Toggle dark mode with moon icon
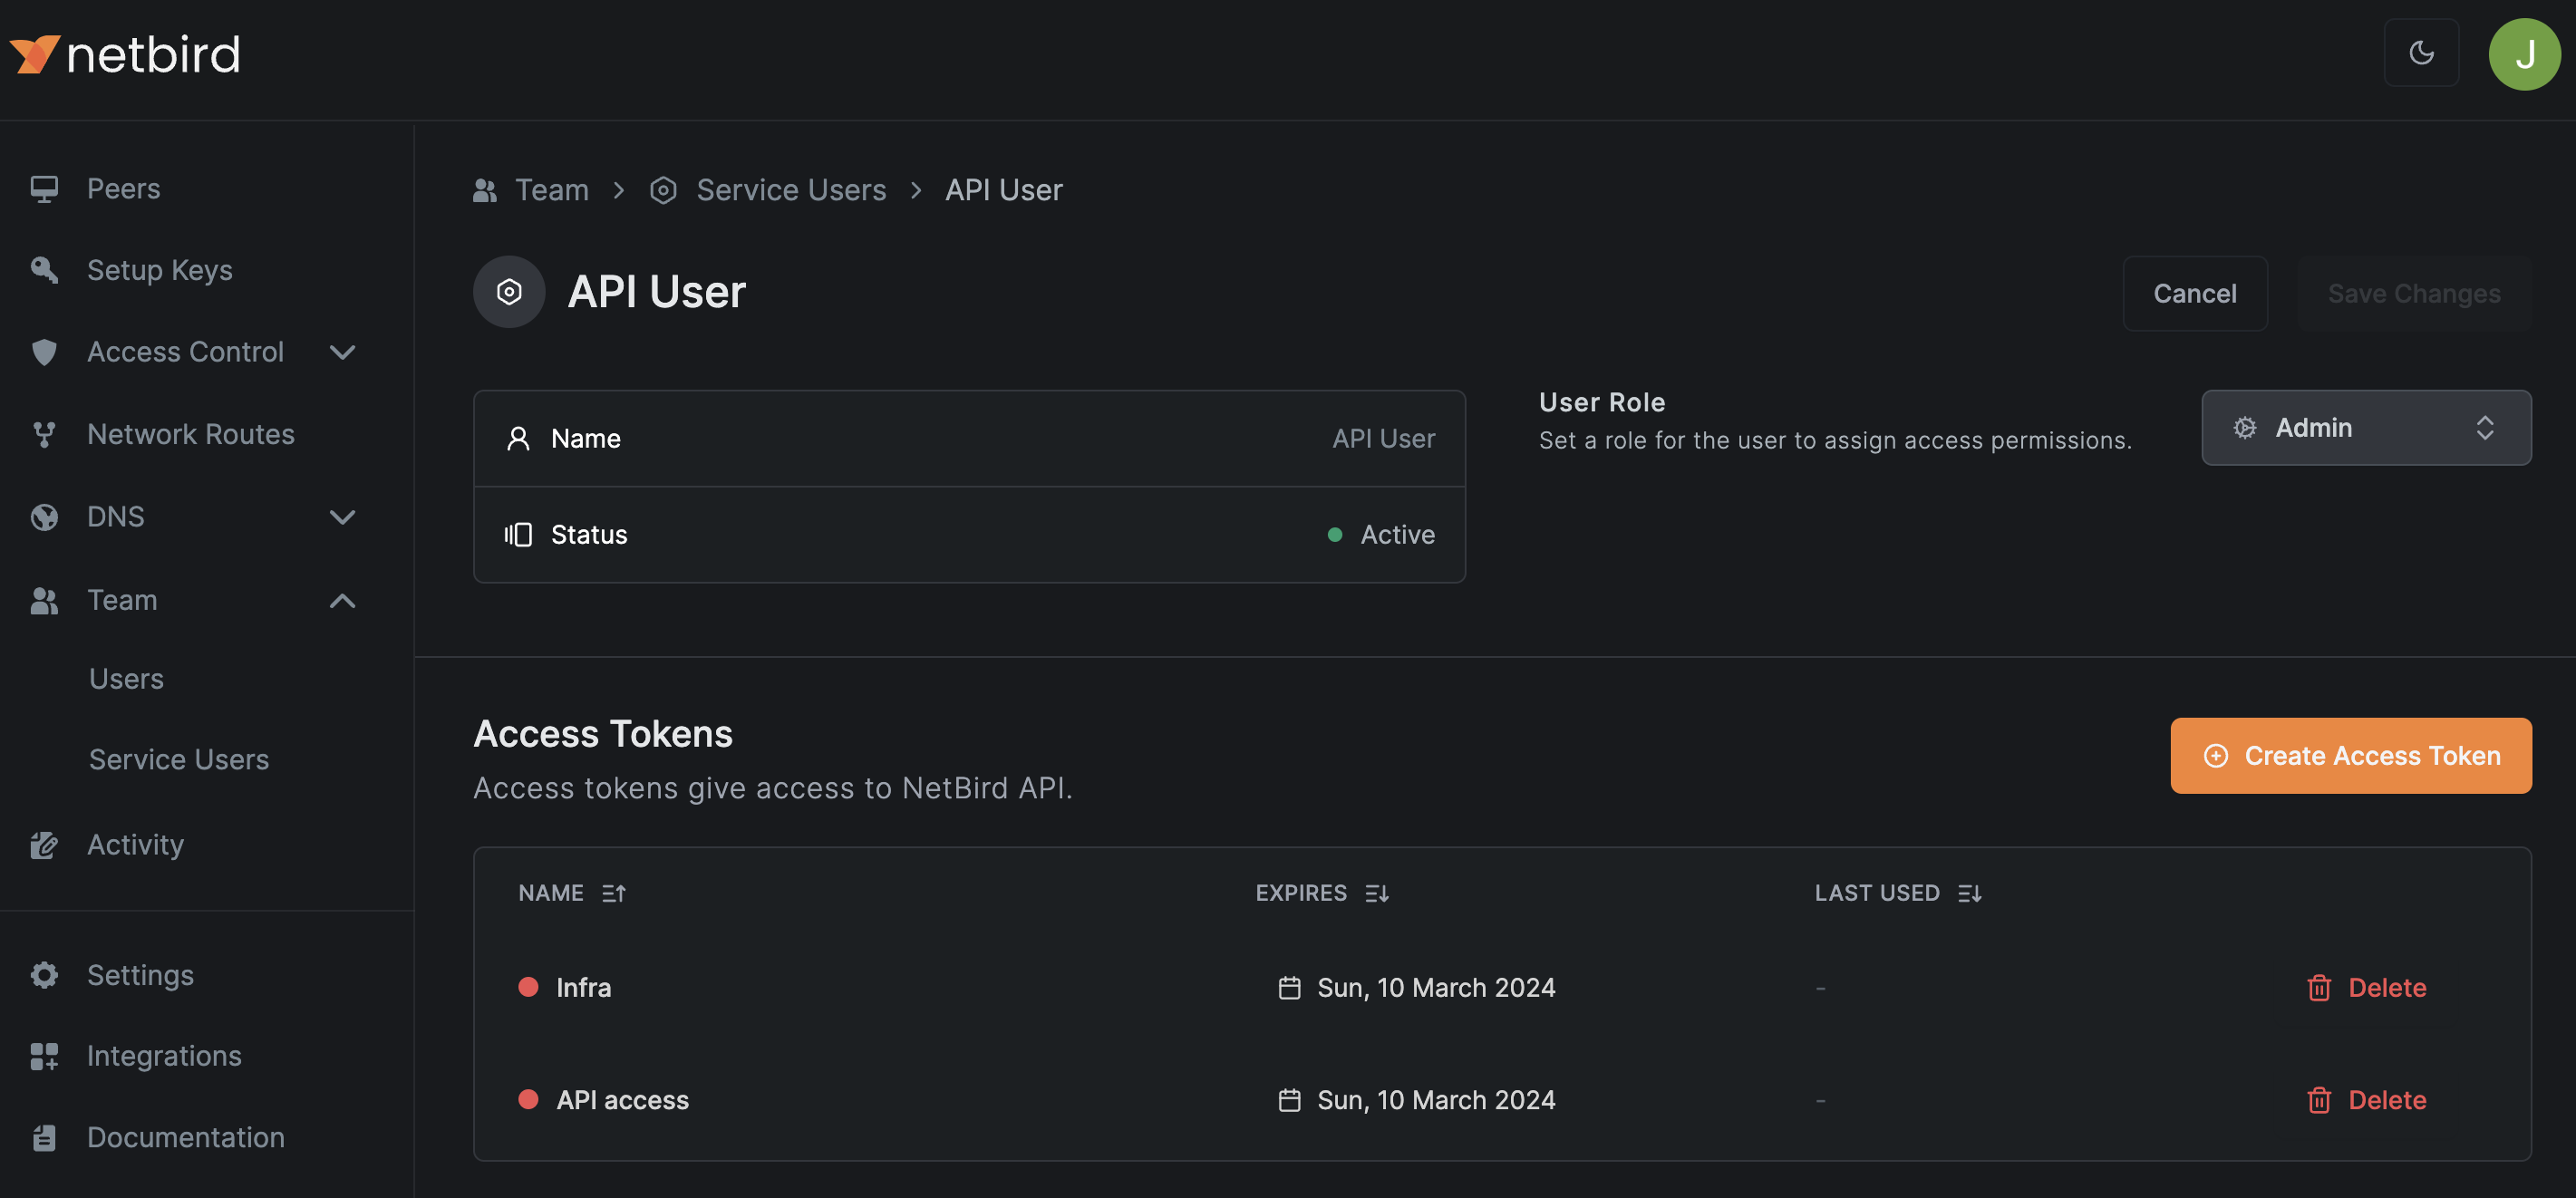Viewport: 2576px width, 1198px height. pos(2420,53)
